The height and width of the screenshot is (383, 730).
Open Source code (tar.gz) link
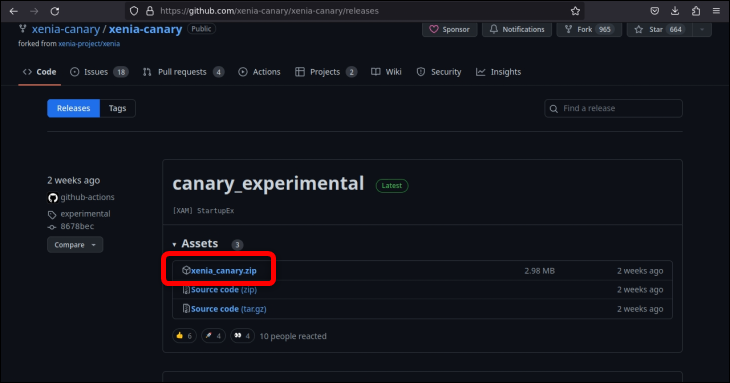coord(229,309)
